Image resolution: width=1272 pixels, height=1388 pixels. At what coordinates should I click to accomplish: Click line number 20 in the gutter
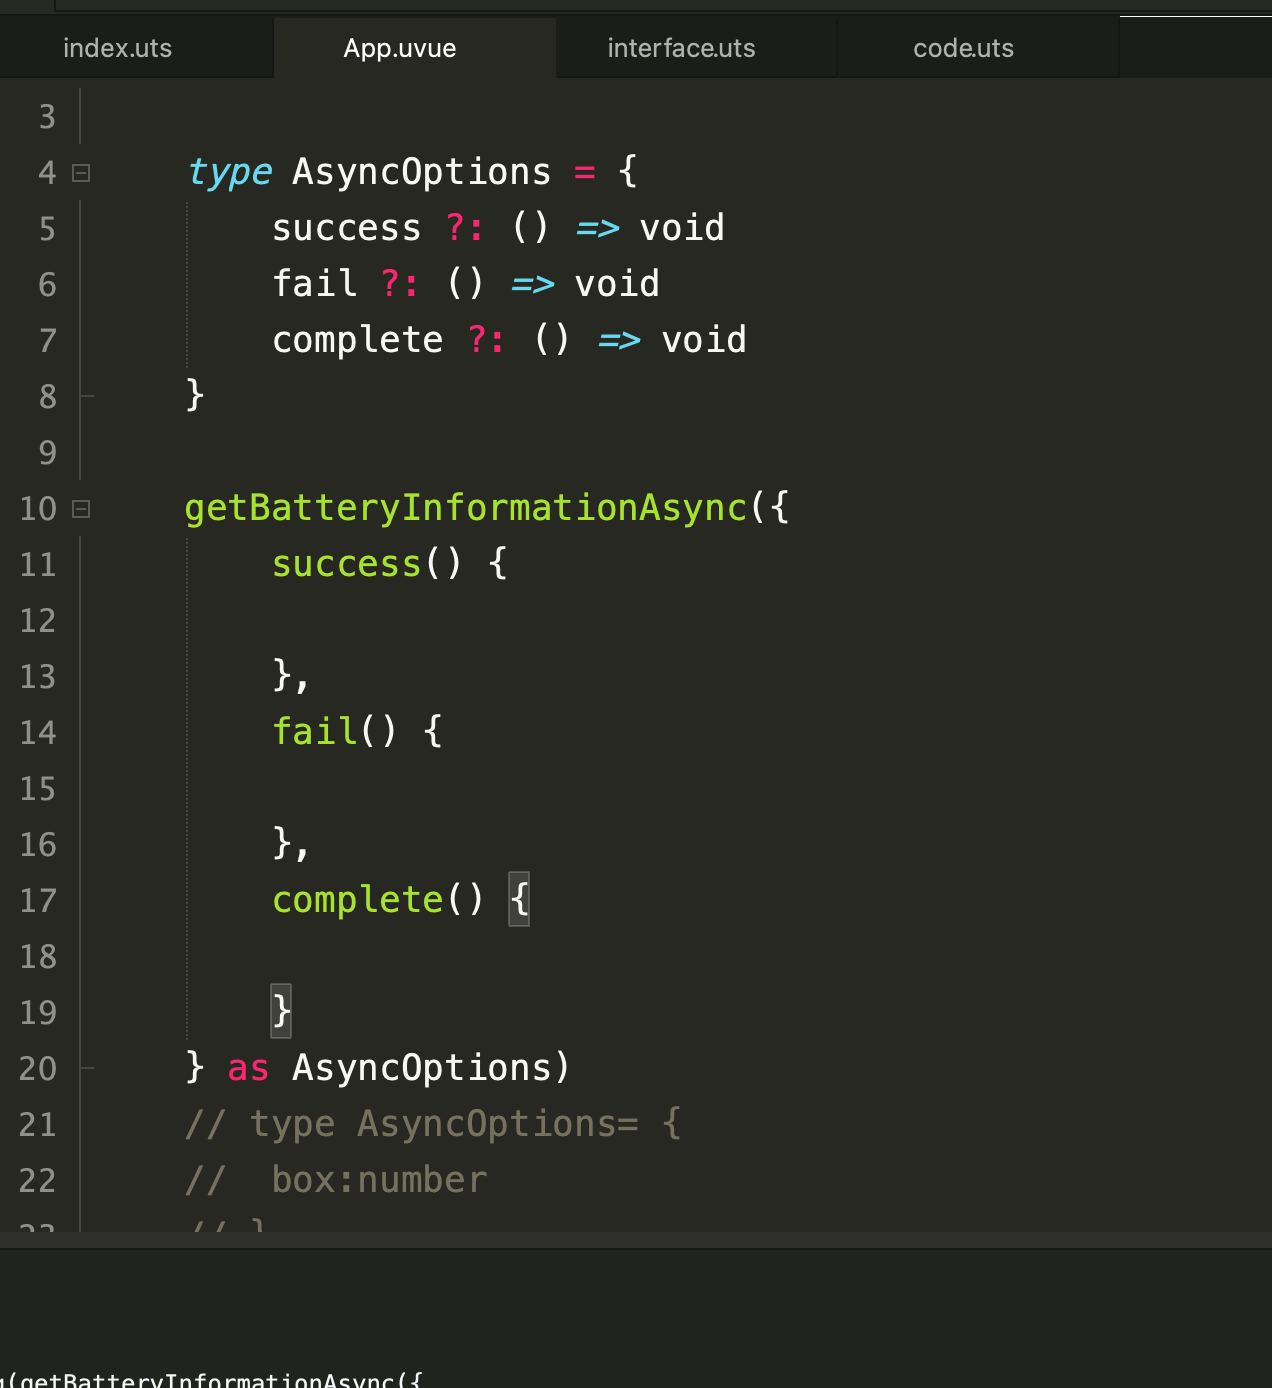click(38, 1069)
